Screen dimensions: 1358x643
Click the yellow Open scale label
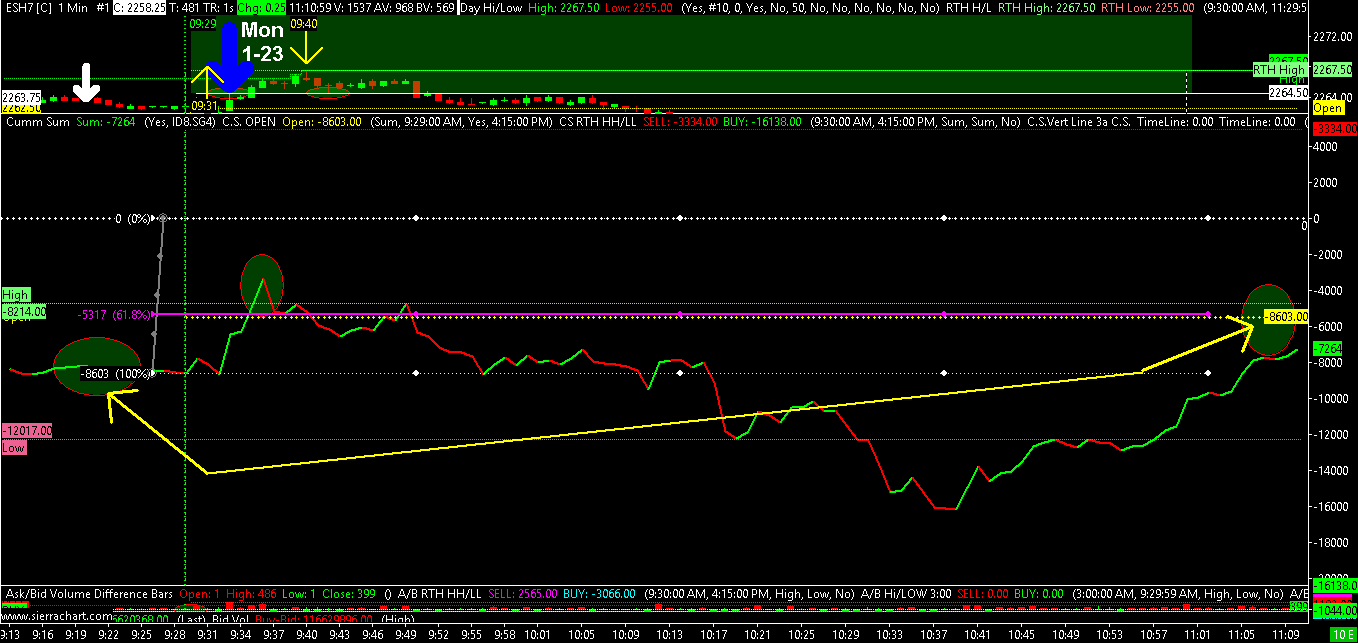1328,108
